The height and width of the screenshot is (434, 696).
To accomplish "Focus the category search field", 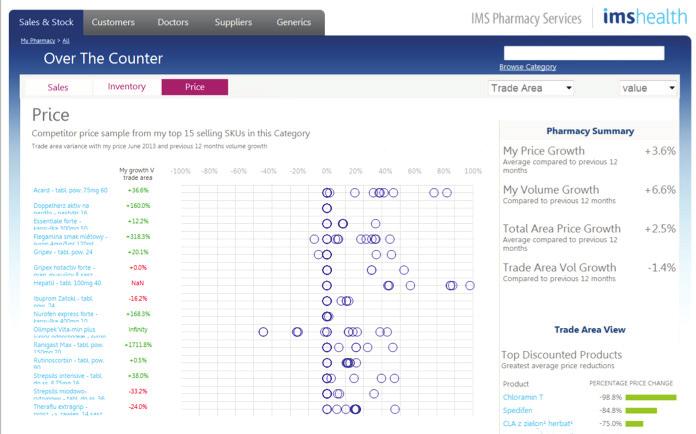I will click(x=584, y=53).
